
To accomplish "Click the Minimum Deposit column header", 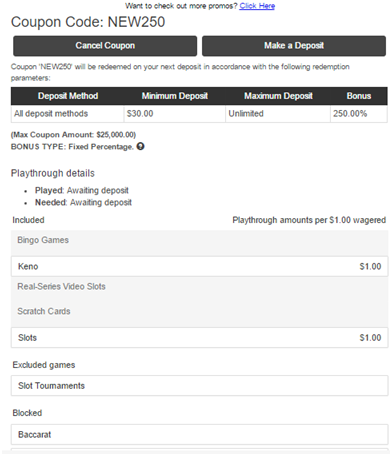I will coord(175,96).
